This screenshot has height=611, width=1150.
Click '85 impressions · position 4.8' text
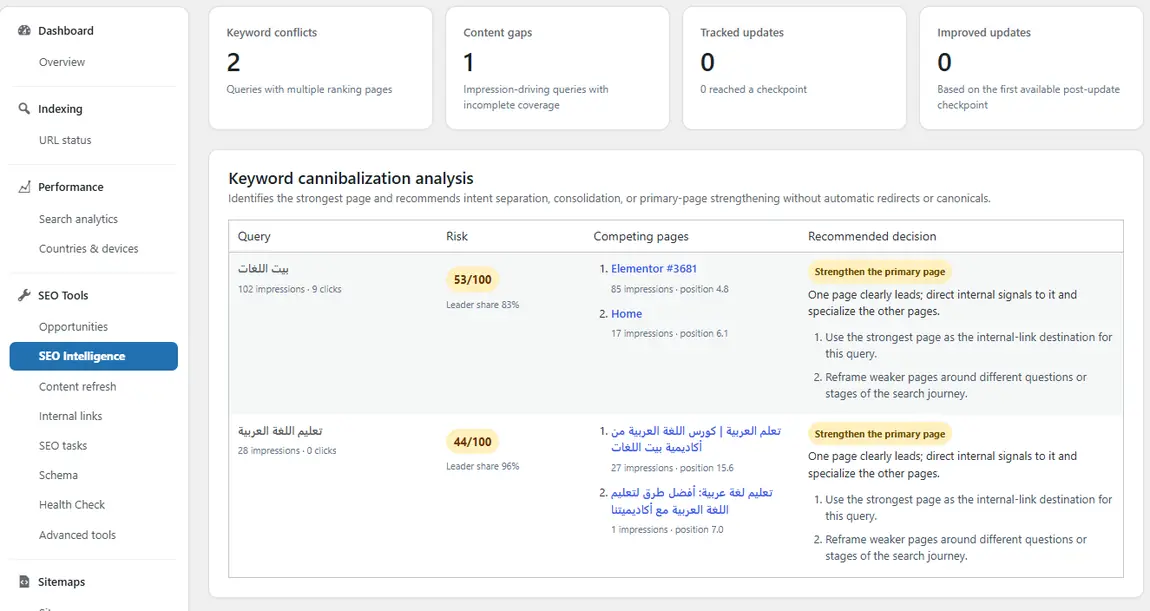point(670,289)
